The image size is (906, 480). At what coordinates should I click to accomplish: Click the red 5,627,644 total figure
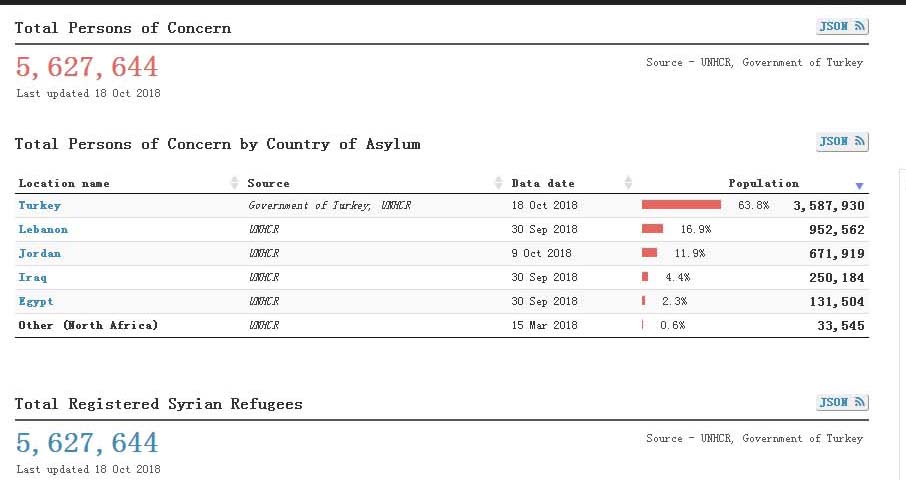[x=87, y=67]
